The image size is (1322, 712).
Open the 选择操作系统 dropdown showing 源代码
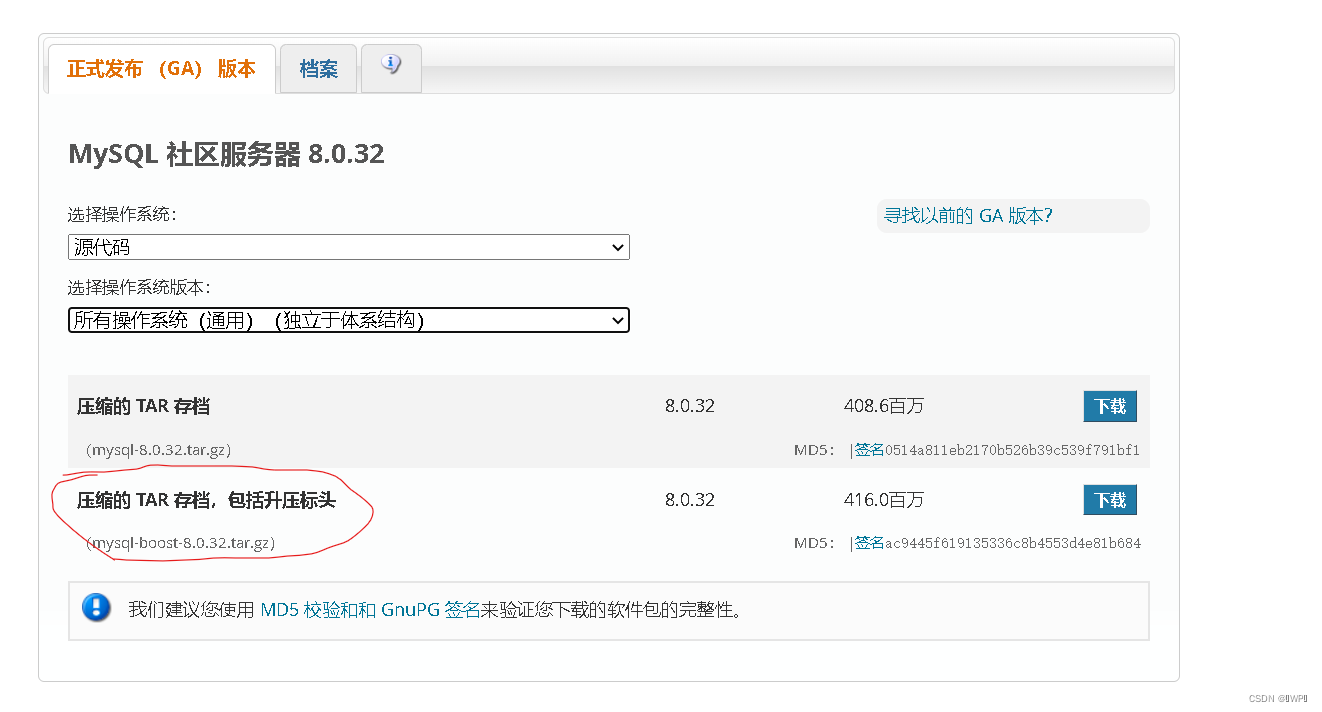click(349, 247)
